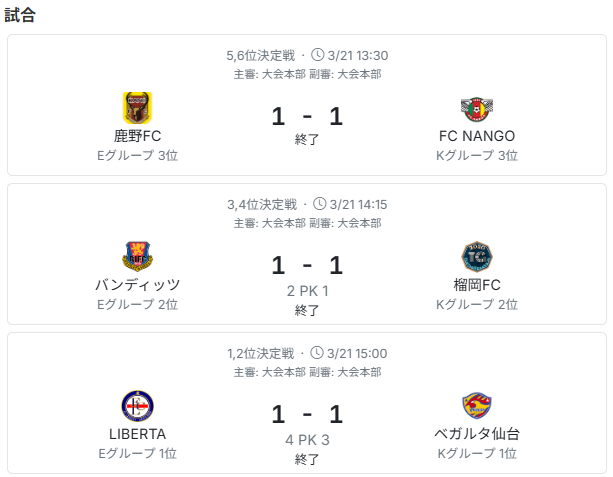
Task: Open the 3,4位決定戦 match score 1 - 1
Action: point(307,265)
